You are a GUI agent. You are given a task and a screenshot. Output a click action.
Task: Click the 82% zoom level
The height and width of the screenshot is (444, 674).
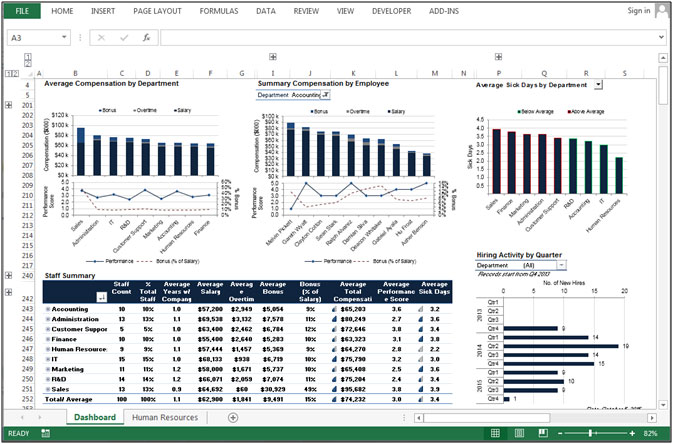pyautogui.click(x=650, y=433)
